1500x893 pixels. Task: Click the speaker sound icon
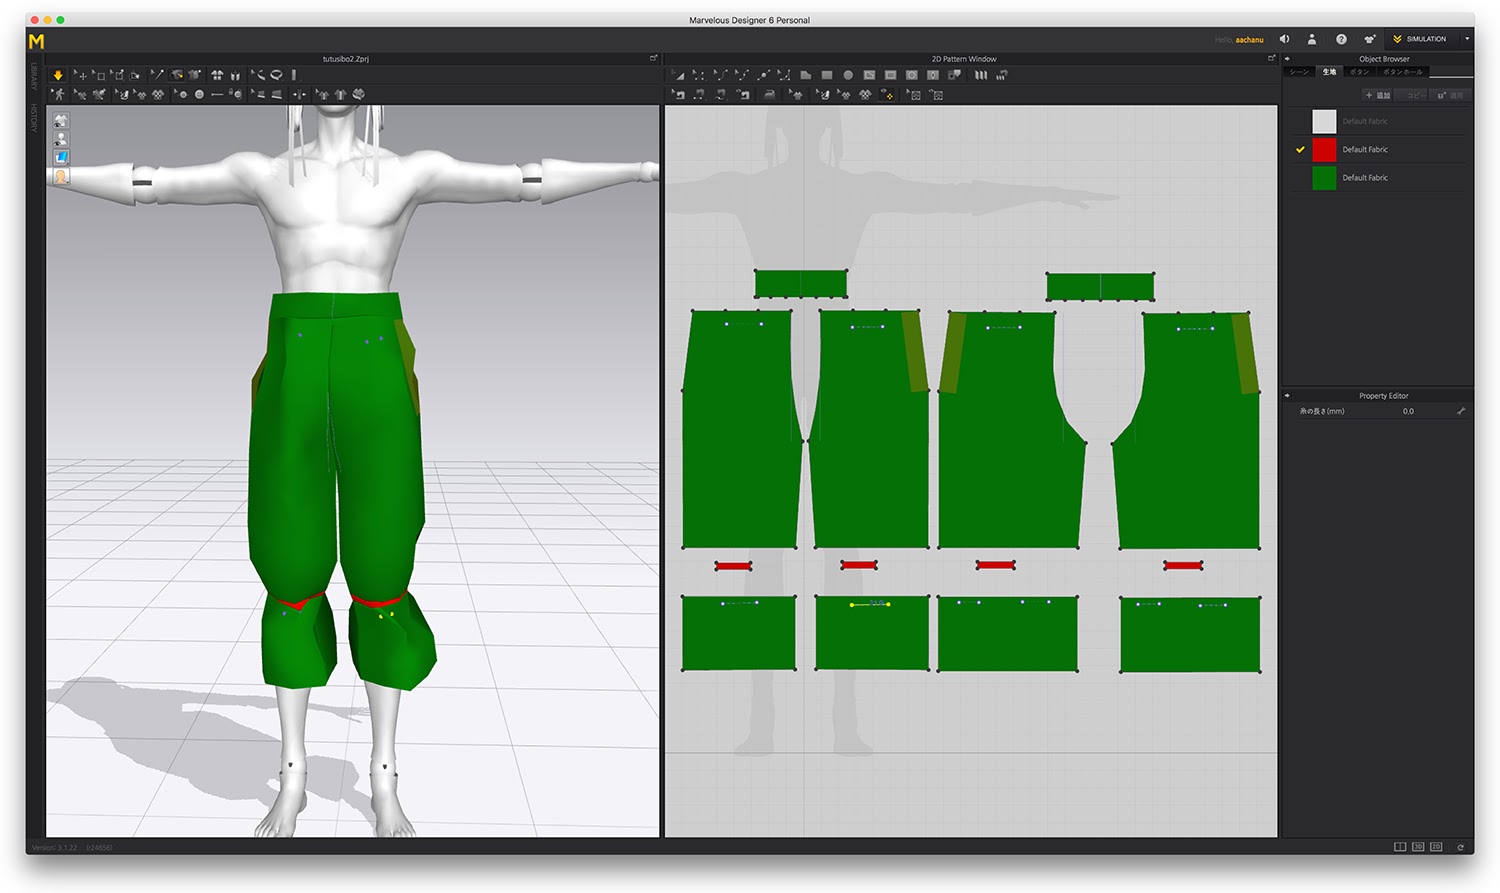(1285, 39)
